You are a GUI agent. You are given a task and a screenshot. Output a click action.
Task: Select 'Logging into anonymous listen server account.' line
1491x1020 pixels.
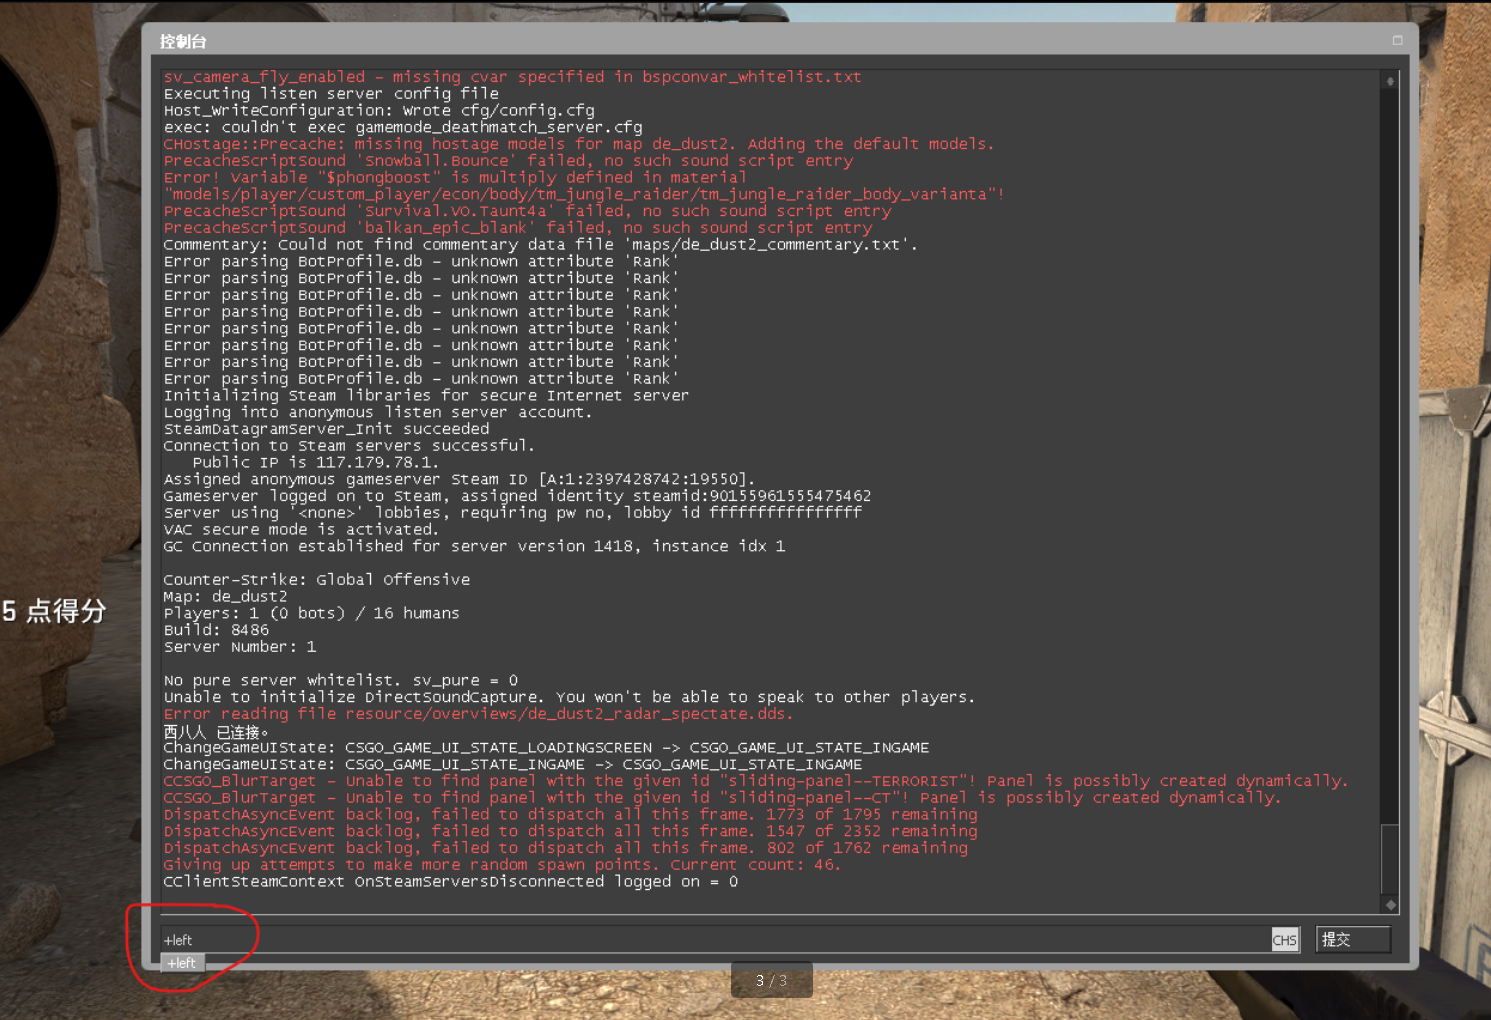tap(378, 412)
